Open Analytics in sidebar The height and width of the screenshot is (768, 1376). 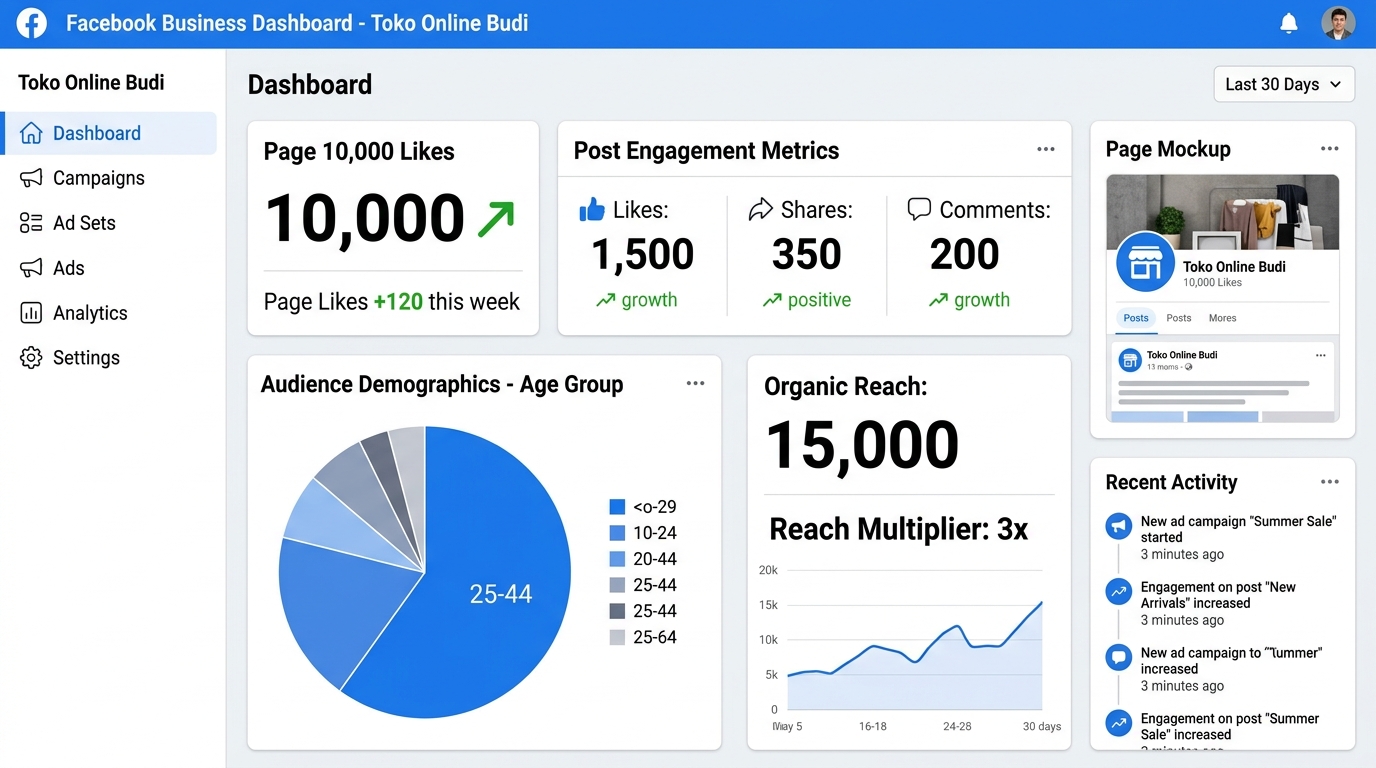point(109,313)
